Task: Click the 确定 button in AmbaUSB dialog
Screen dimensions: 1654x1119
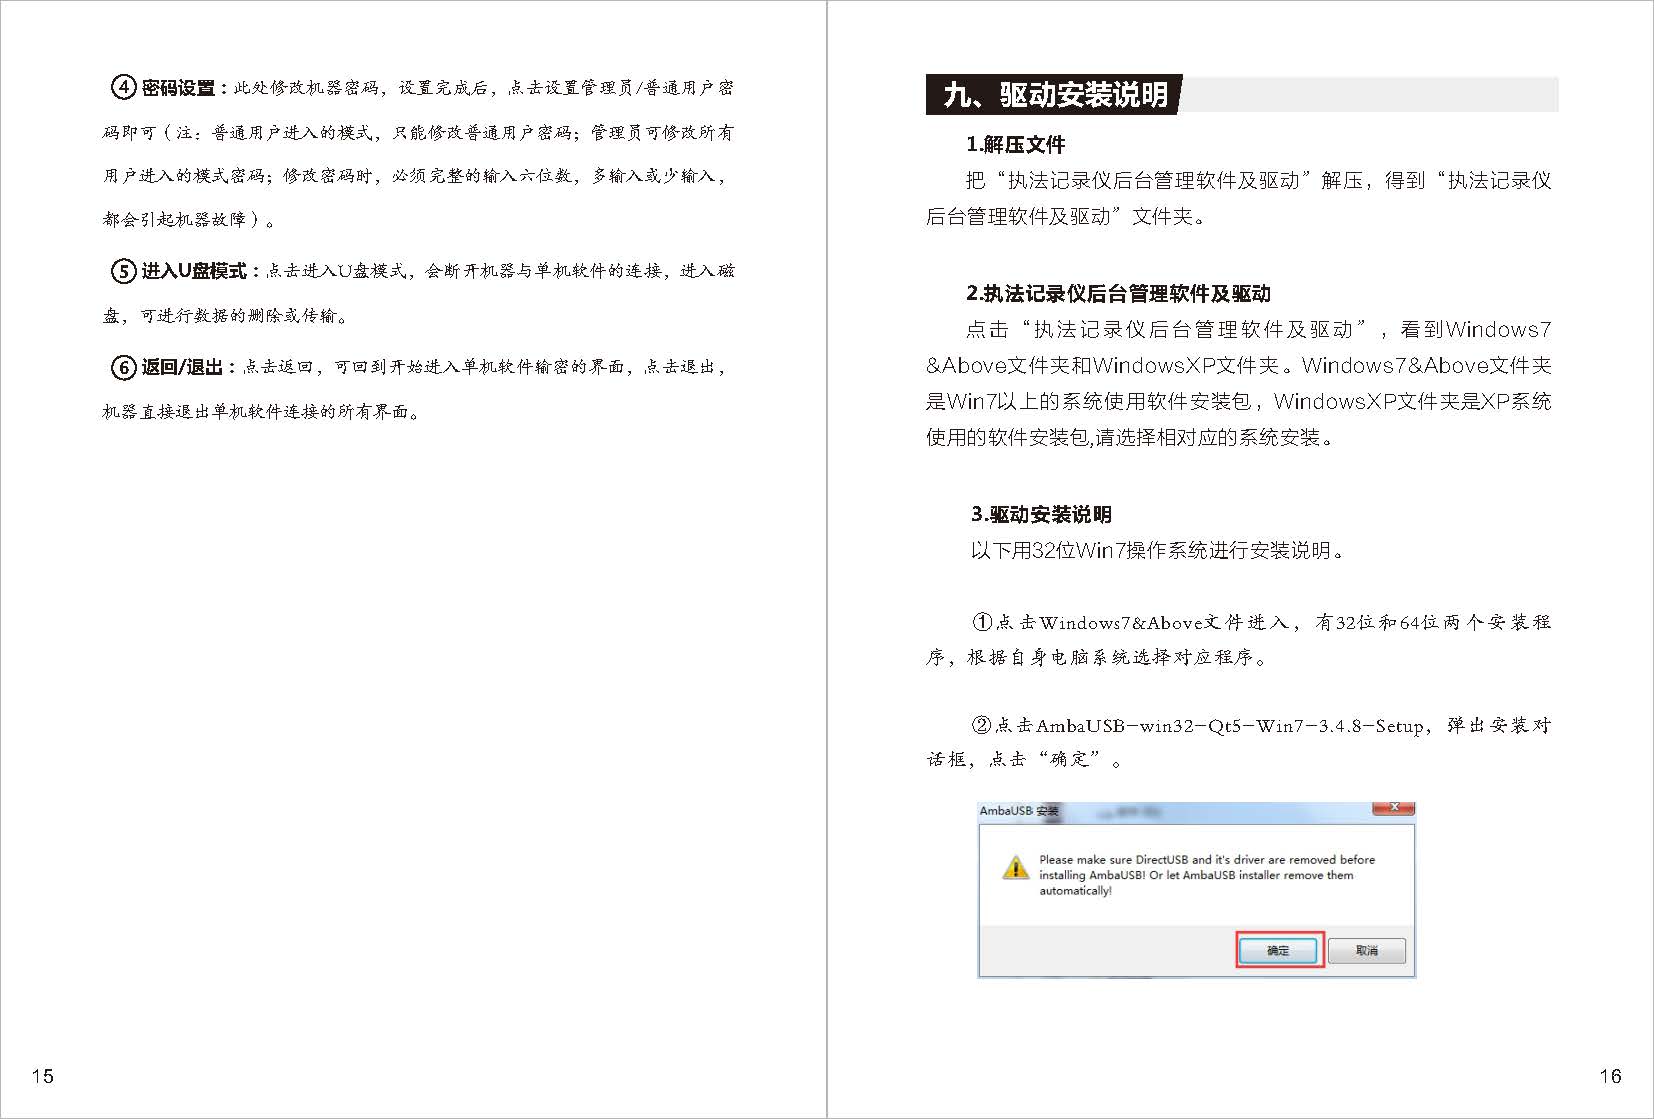Action: 1278,950
